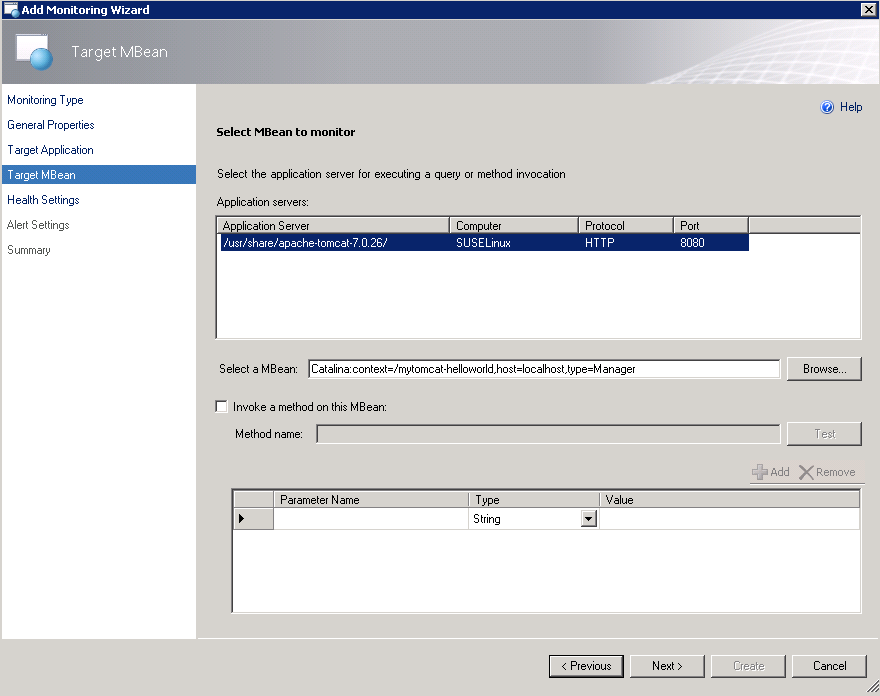Click SUSELinux computer cell
Viewport: 880px width, 696px height.
click(483, 242)
